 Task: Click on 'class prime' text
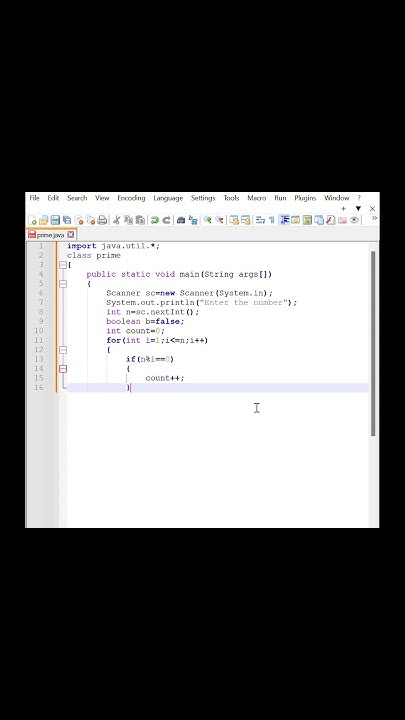94,255
